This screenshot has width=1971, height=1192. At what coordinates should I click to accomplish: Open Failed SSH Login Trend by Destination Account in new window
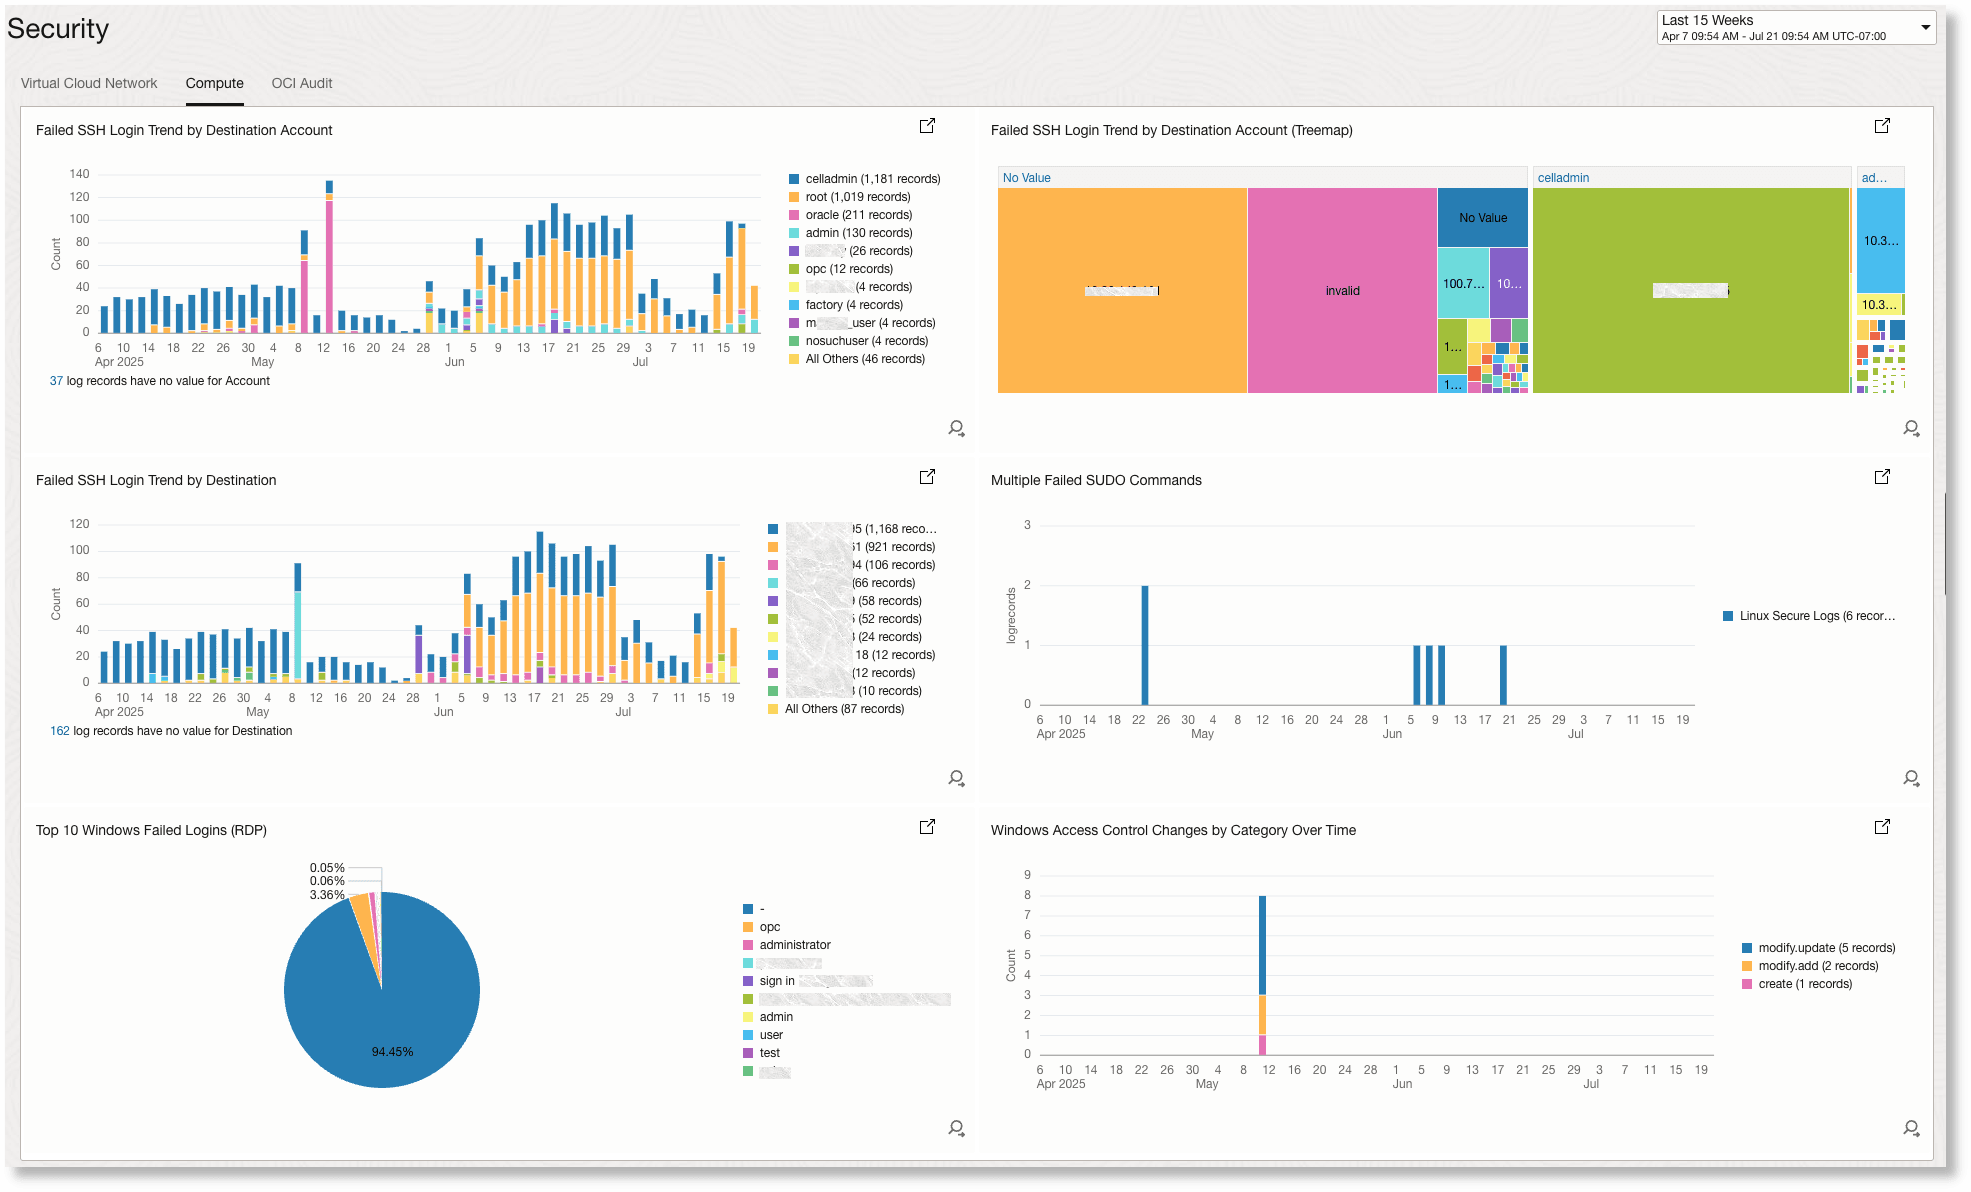click(x=927, y=126)
